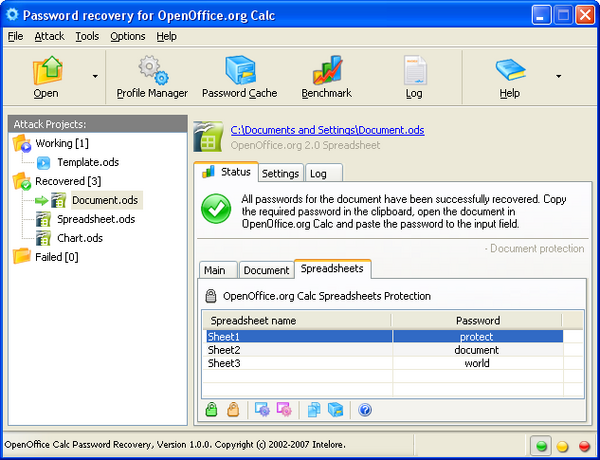This screenshot has height=460, width=600.
Task: Select Failed [0] in the tree
Action: 57,257
